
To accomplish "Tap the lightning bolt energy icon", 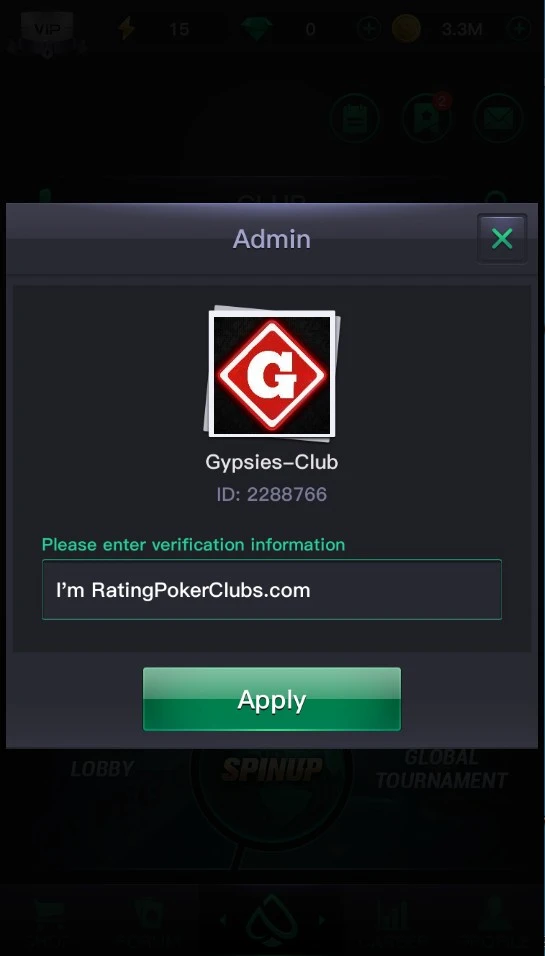I will pyautogui.click(x=127, y=28).
